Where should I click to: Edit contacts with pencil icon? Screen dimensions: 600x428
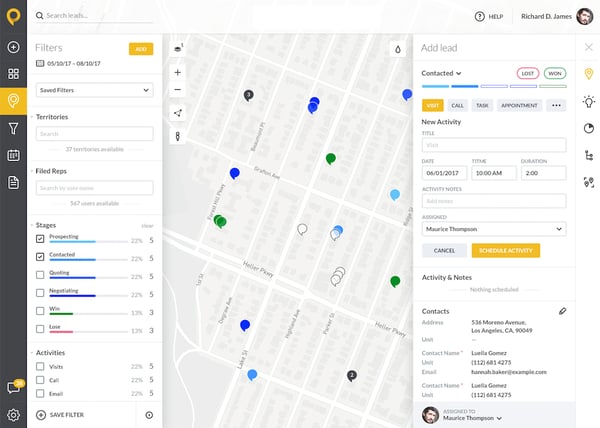(562, 311)
